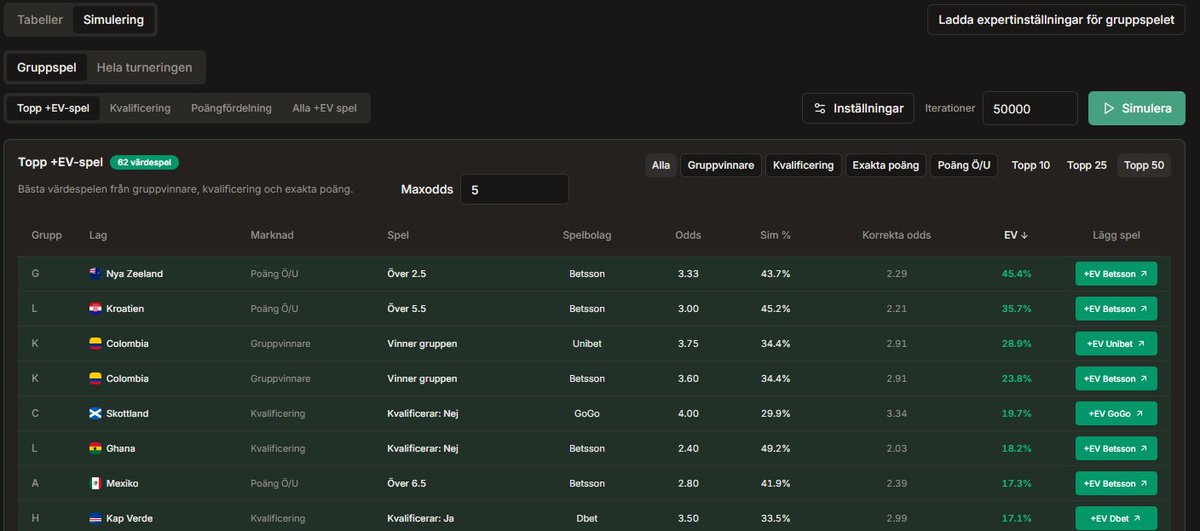Place +EV GoGo bet for Skottland
The height and width of the screenshot is (531, 1200).
point(1116,414)
